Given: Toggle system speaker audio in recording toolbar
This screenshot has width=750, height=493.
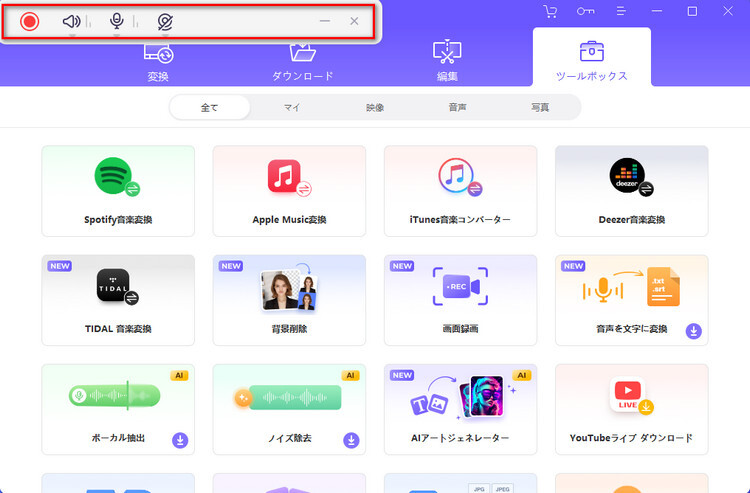Looking at the screenshot, I should 71,21.
